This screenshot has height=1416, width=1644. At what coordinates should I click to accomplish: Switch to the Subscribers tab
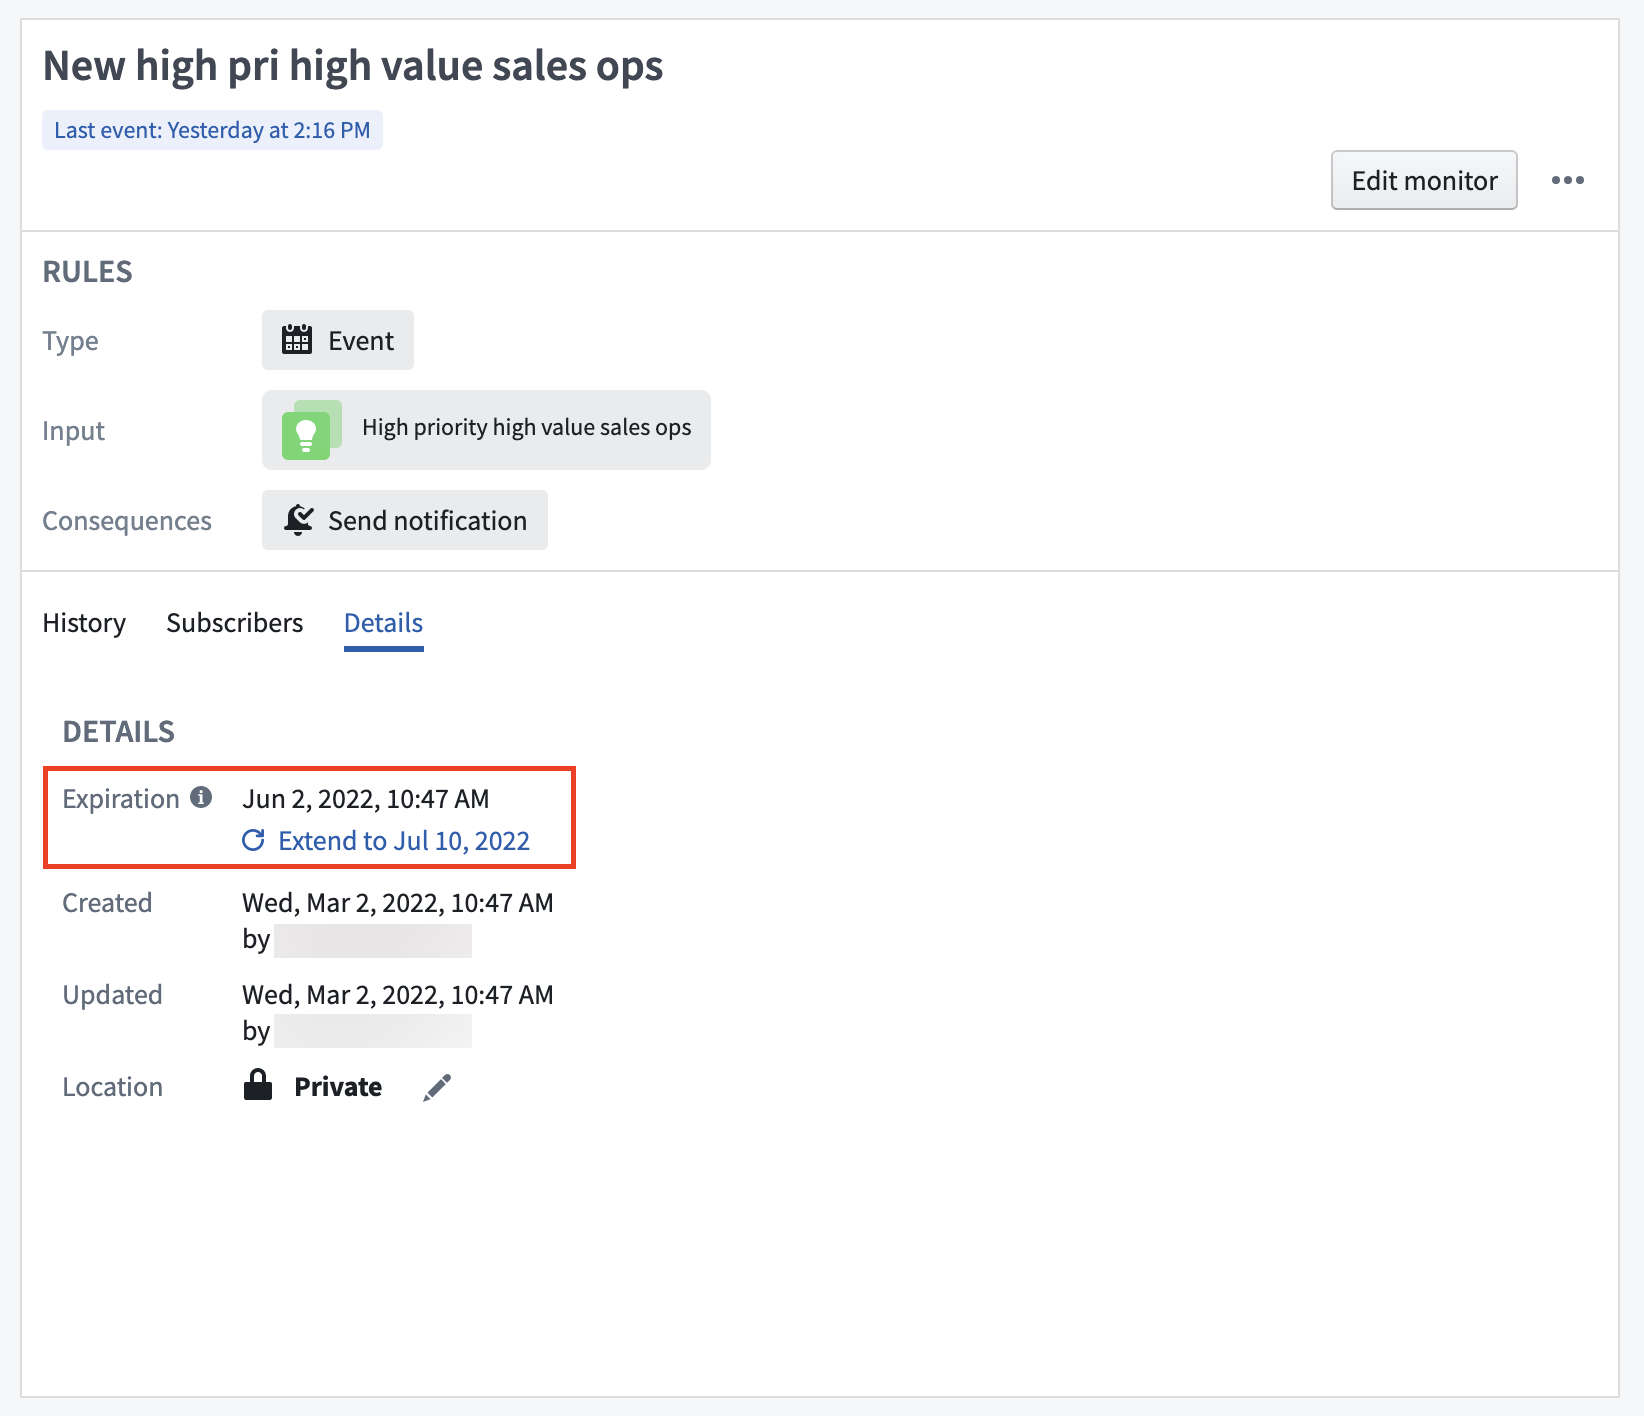coord(234,623)
